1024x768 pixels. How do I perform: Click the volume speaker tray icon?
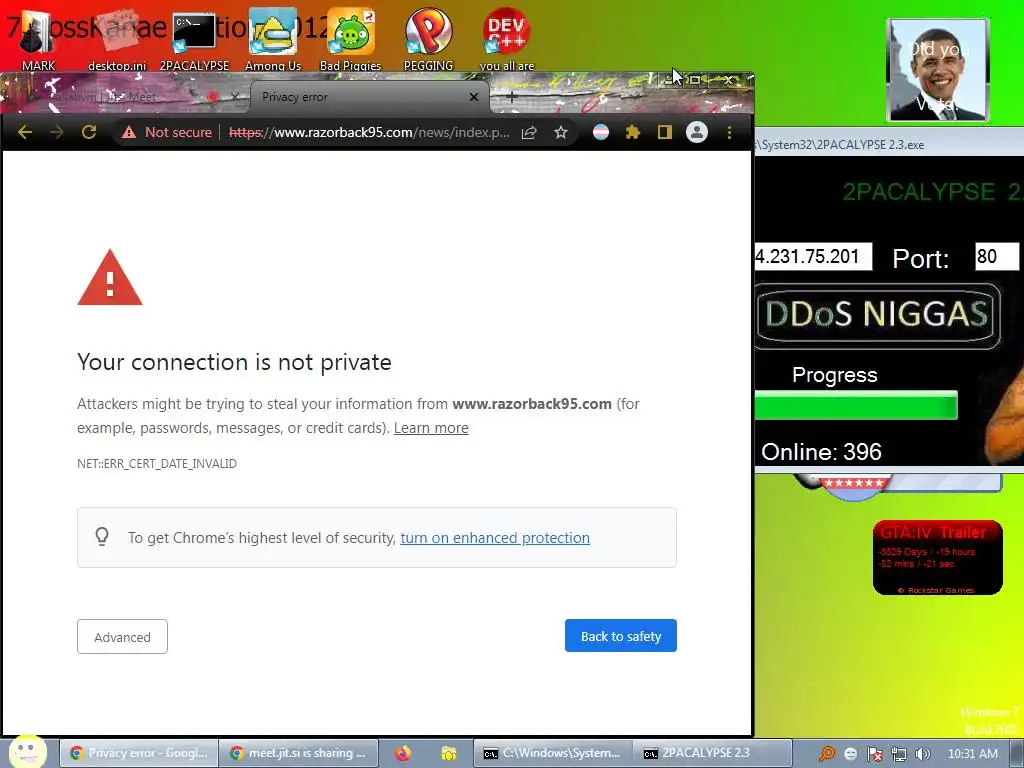pos(922,754)
